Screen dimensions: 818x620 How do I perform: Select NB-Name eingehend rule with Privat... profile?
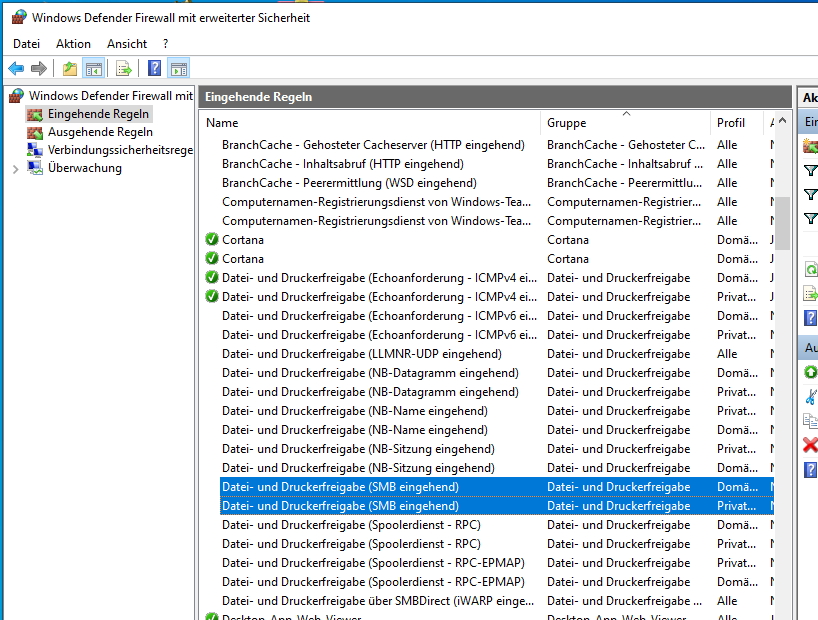point(355,411)
